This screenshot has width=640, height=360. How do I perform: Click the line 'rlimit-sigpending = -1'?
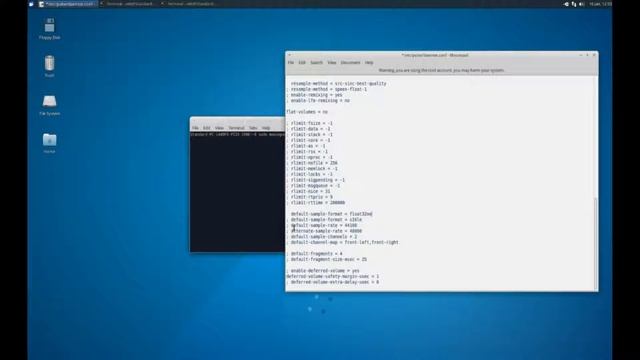pyautogui.click(x=316, y=180)
